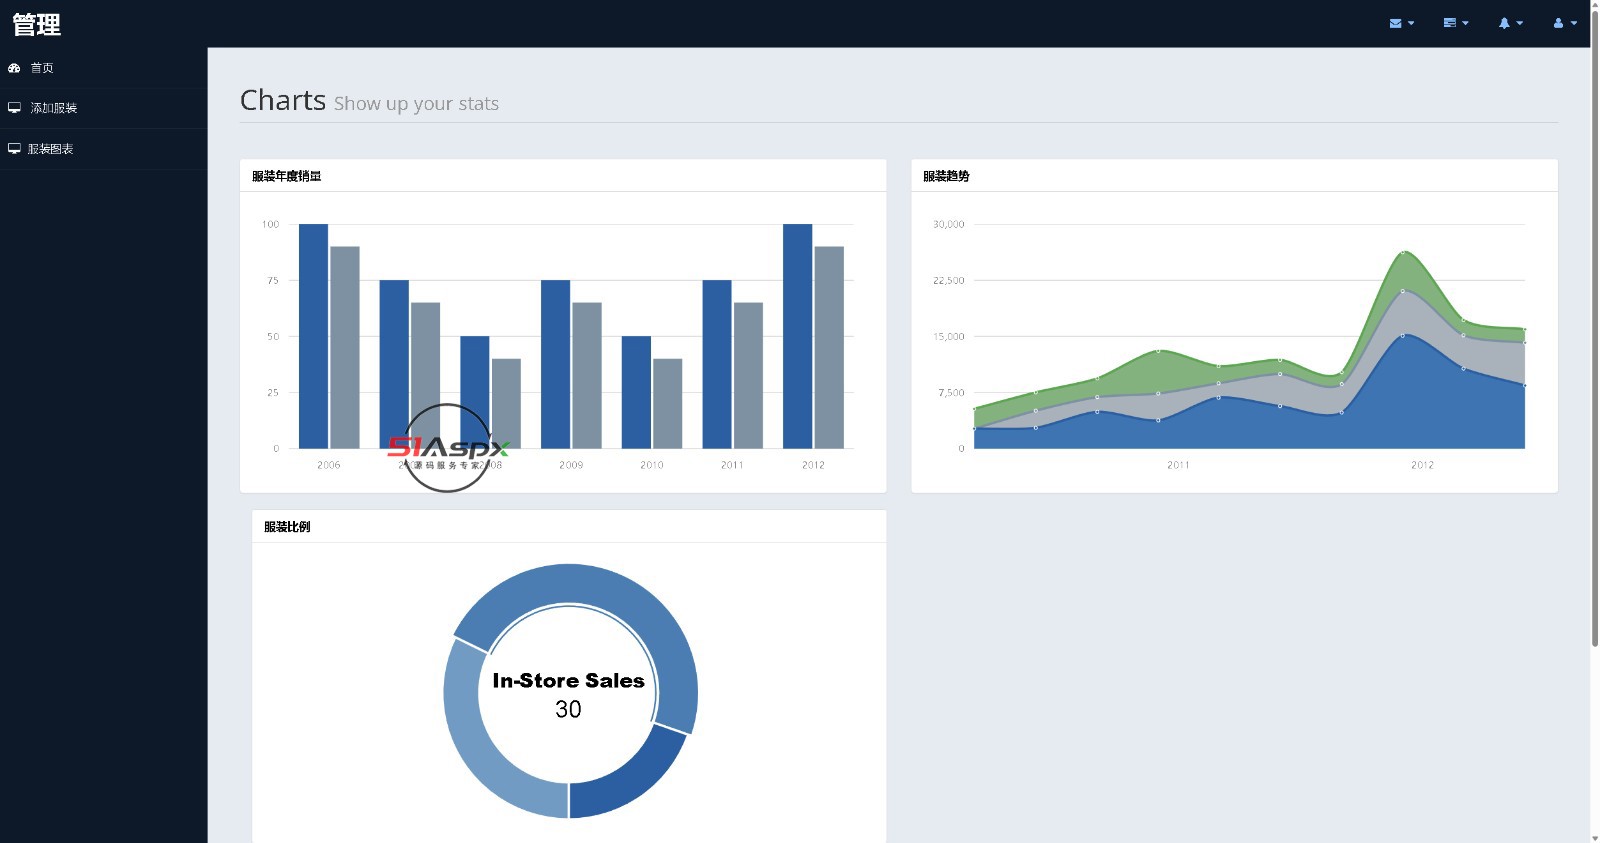Click the 51Aspx watermark logo
This screenshot has height=843, width=1600.
click(x=448, y=448)
